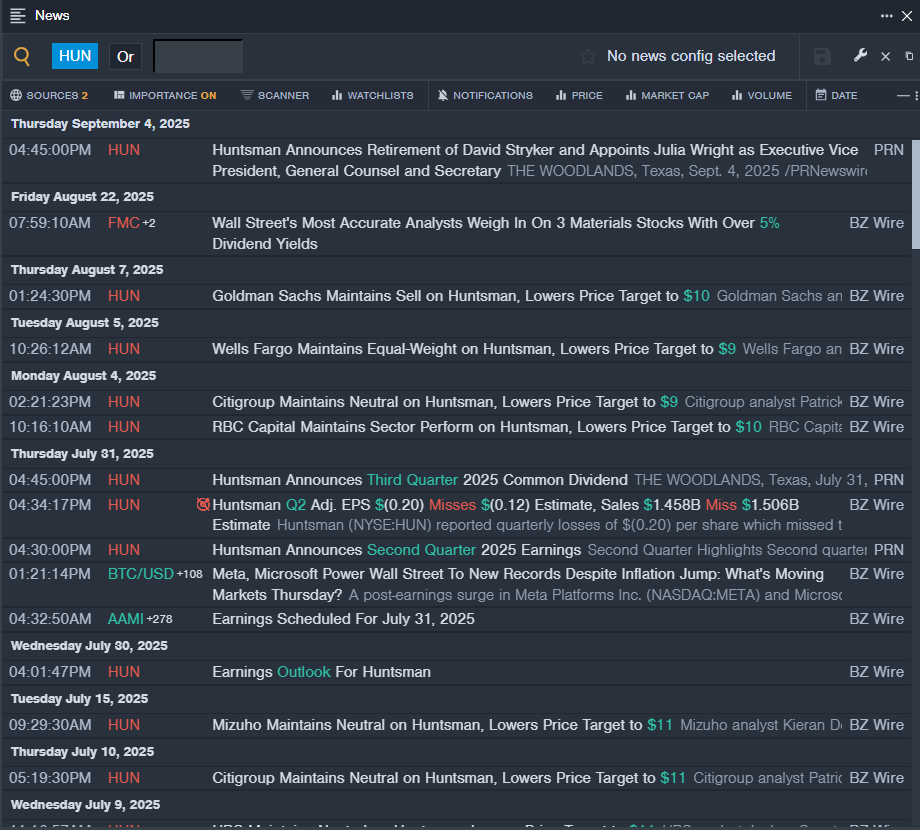
Task: Click the minus collapse filter bar control
Action: tap(903, 95)
